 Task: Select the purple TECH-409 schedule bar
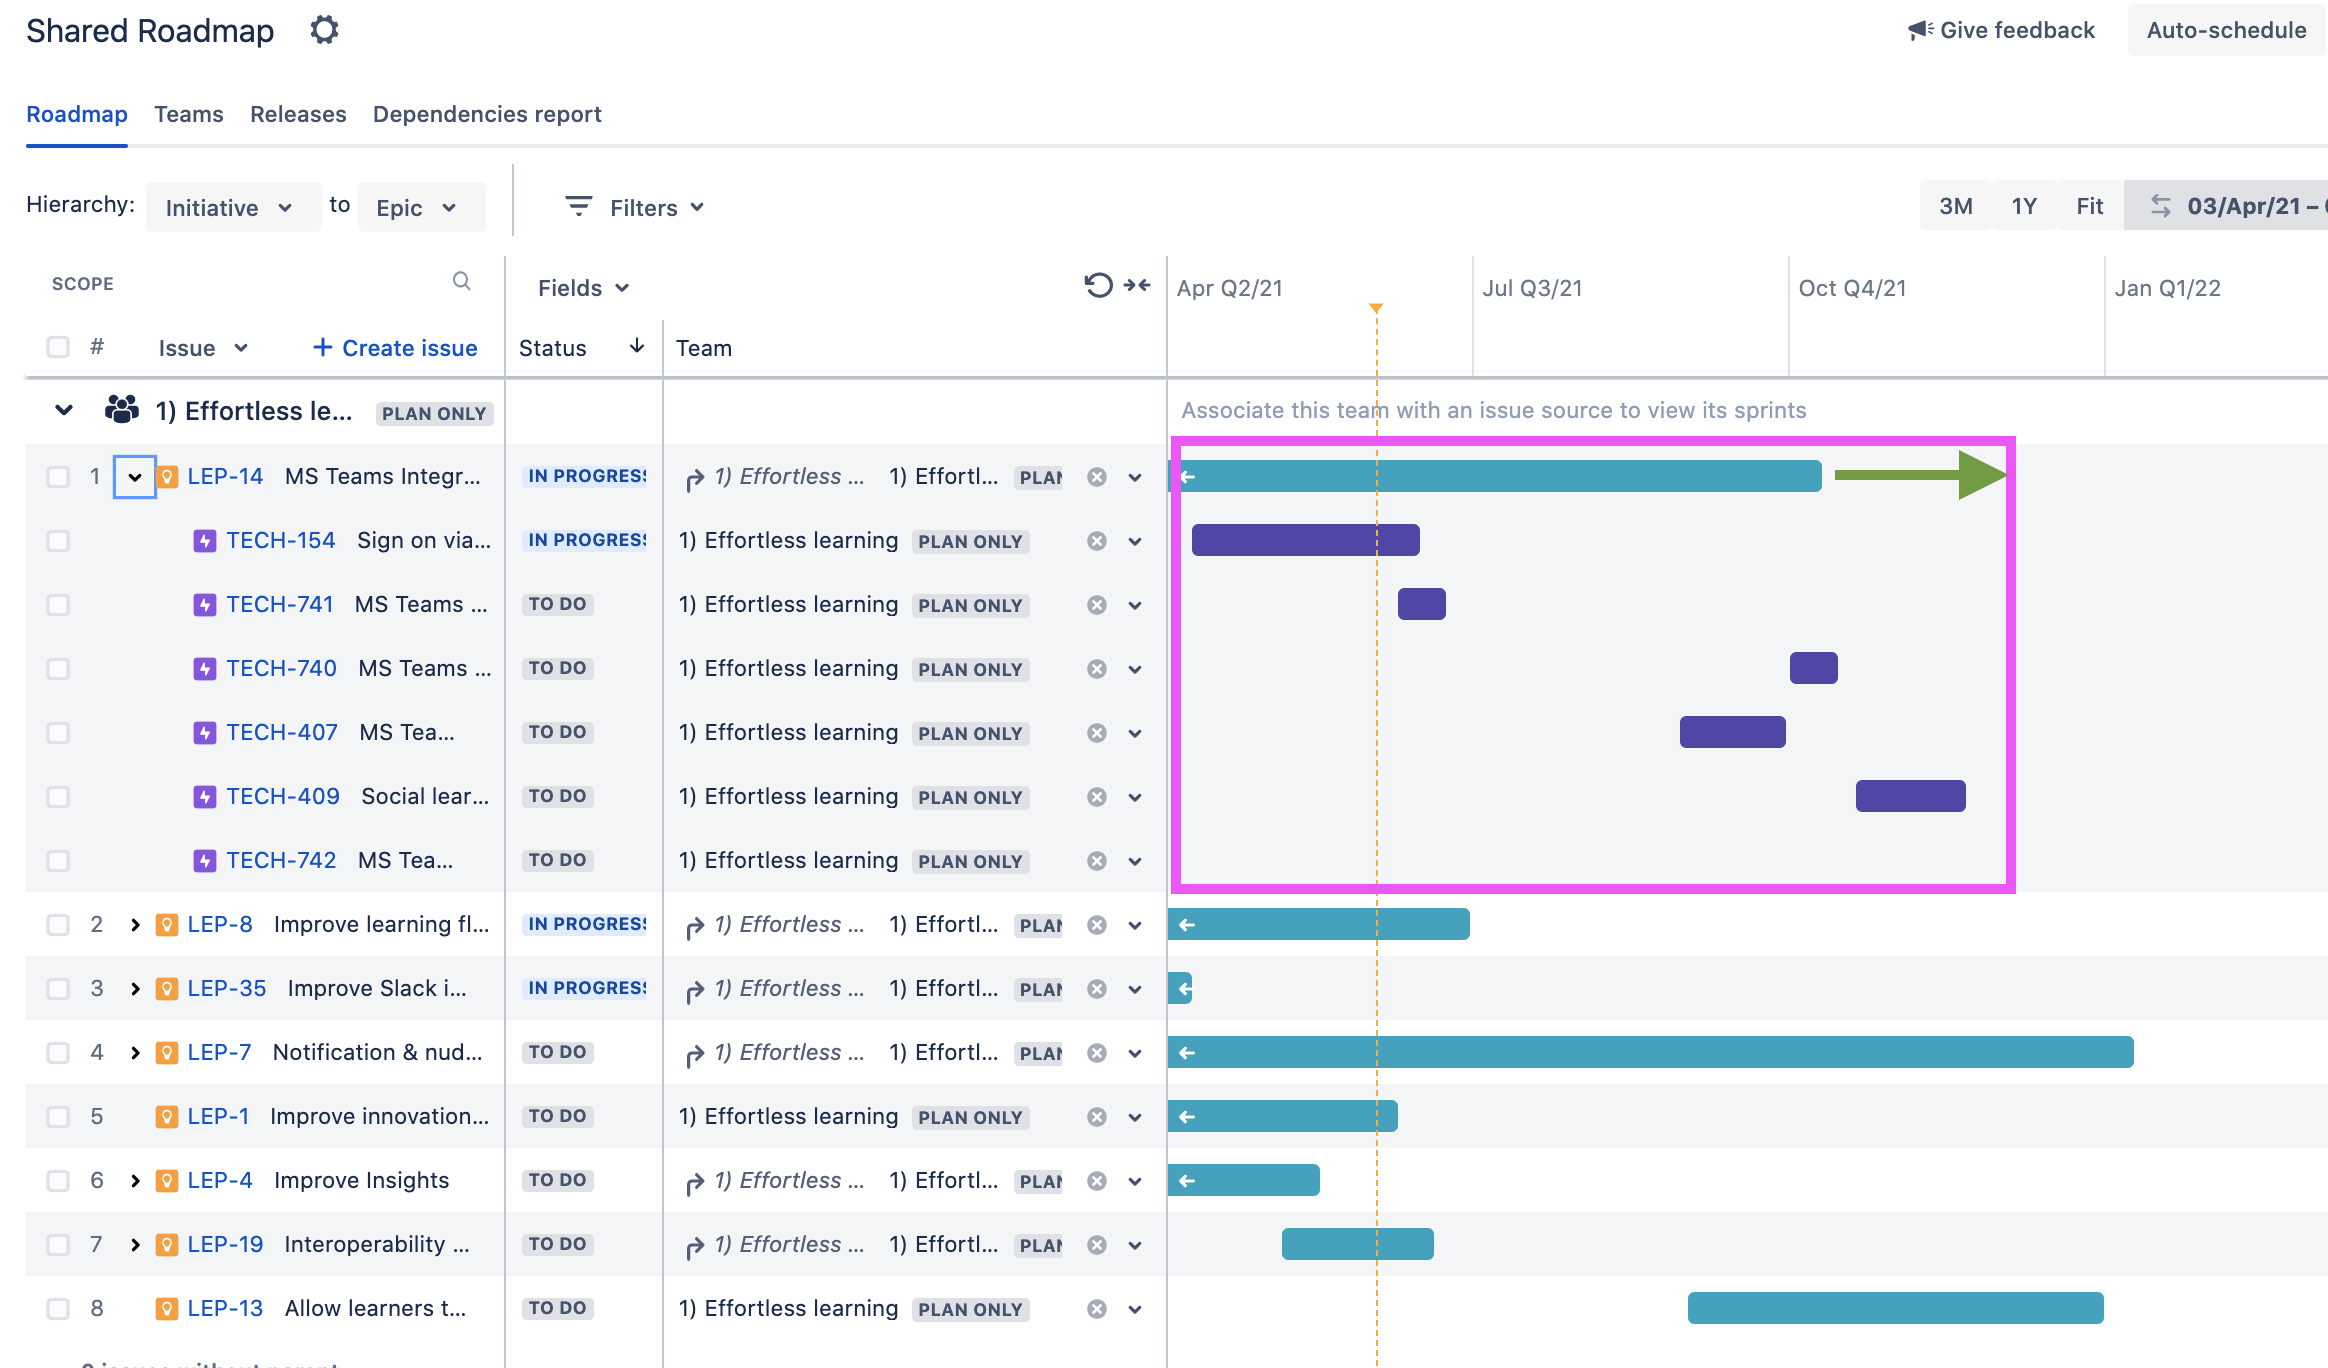(x=1910, y=796)
